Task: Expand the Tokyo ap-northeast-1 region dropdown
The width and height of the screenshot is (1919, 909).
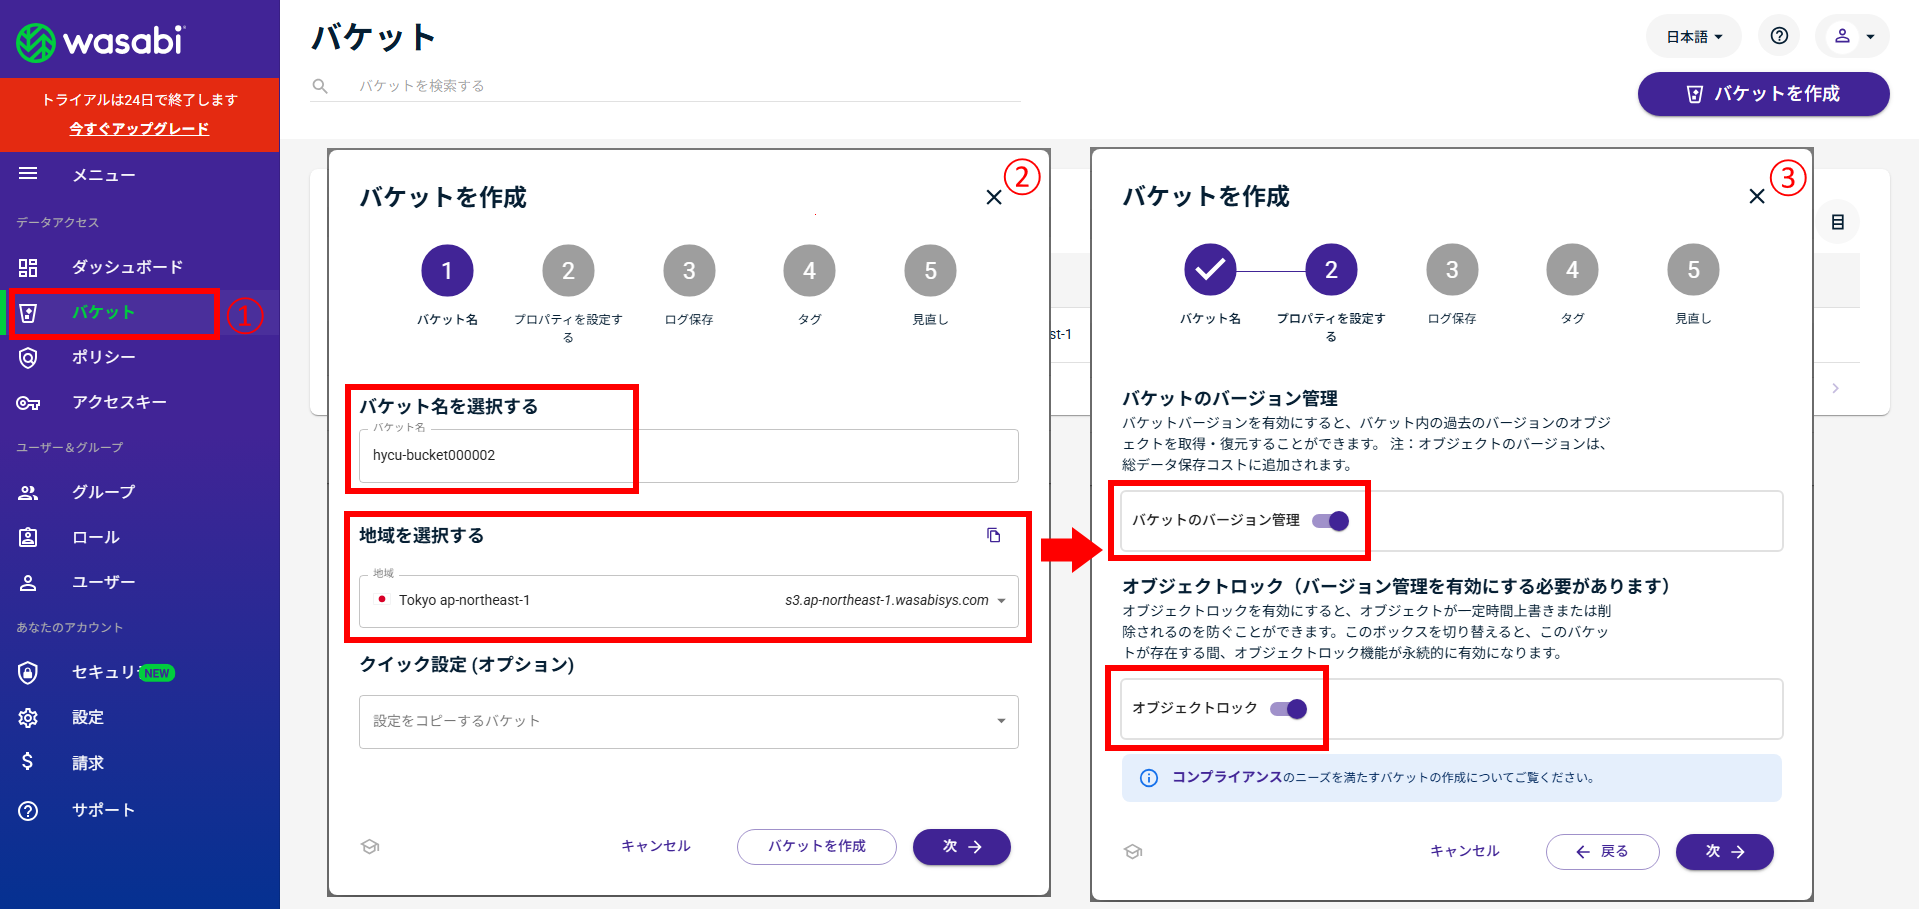Action: click(1000, 601)
